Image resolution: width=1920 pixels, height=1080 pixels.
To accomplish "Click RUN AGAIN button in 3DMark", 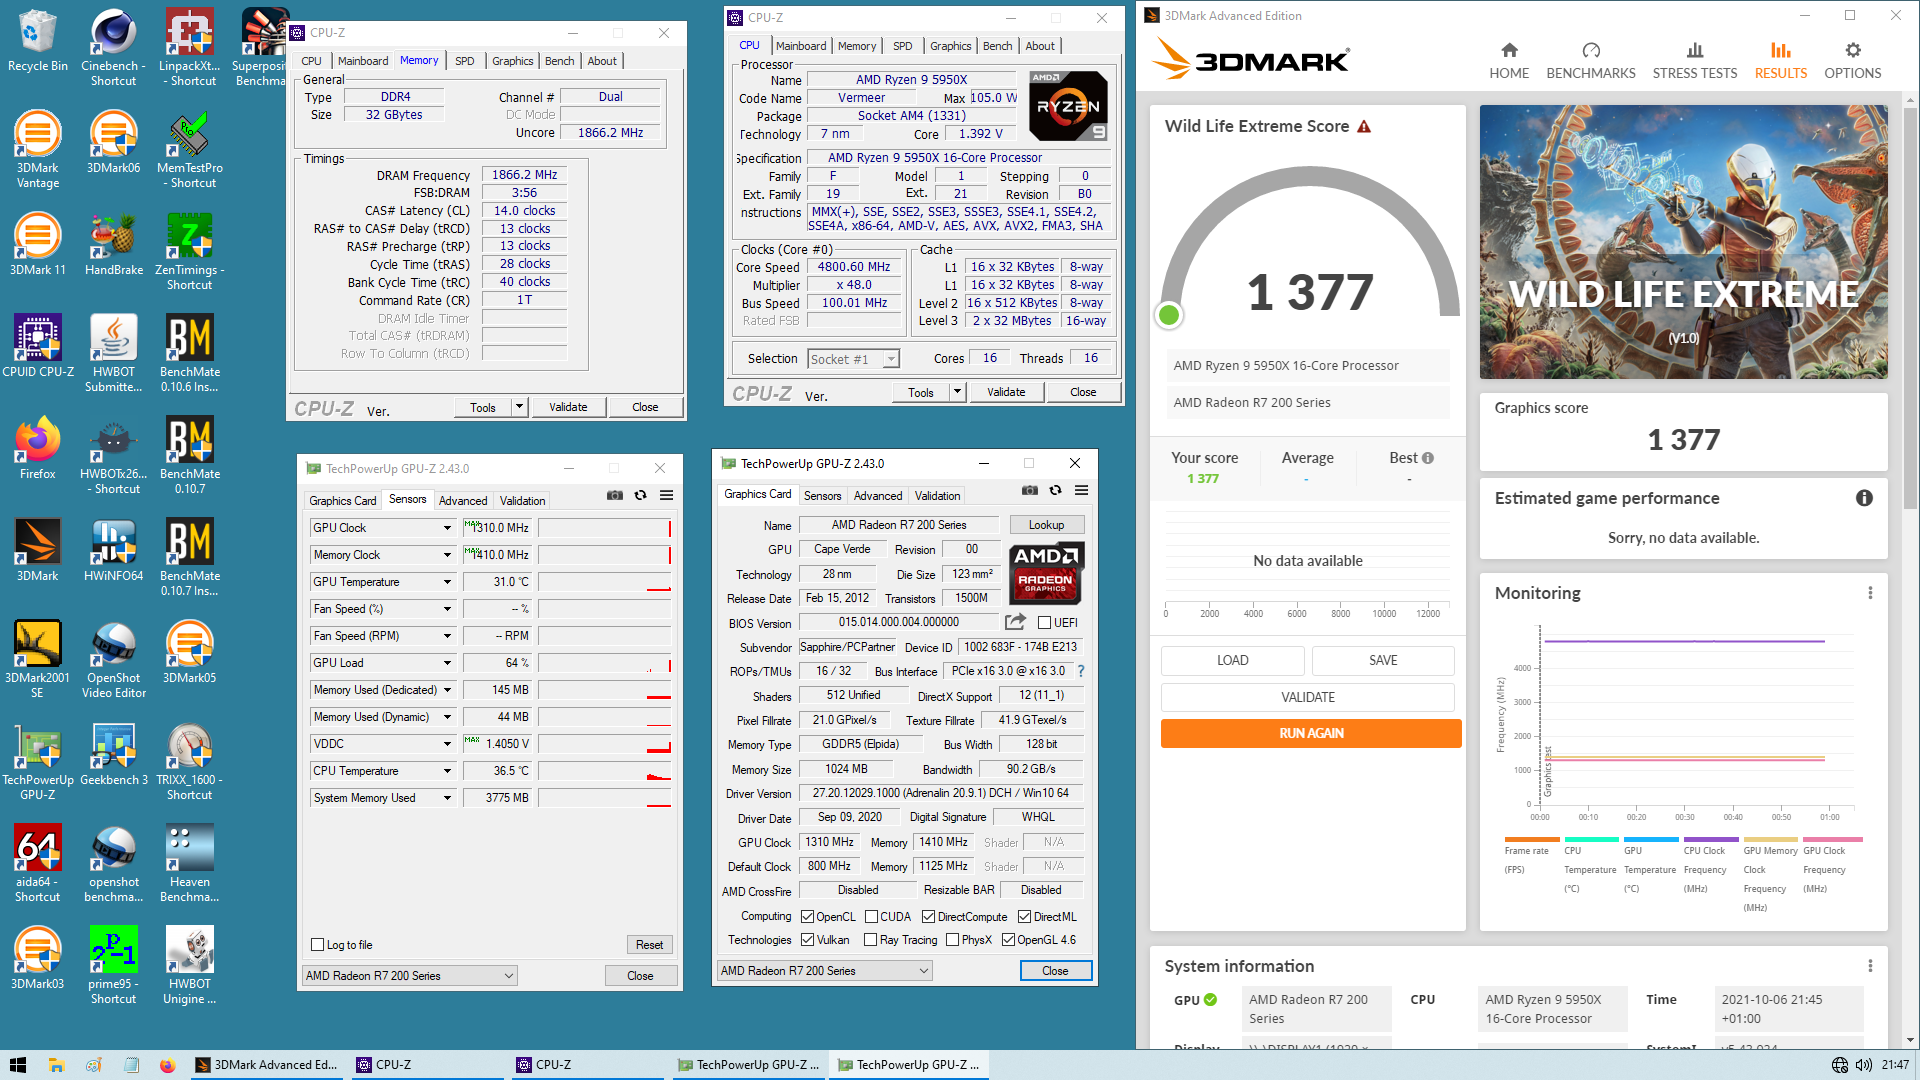I will point(1311,733).
